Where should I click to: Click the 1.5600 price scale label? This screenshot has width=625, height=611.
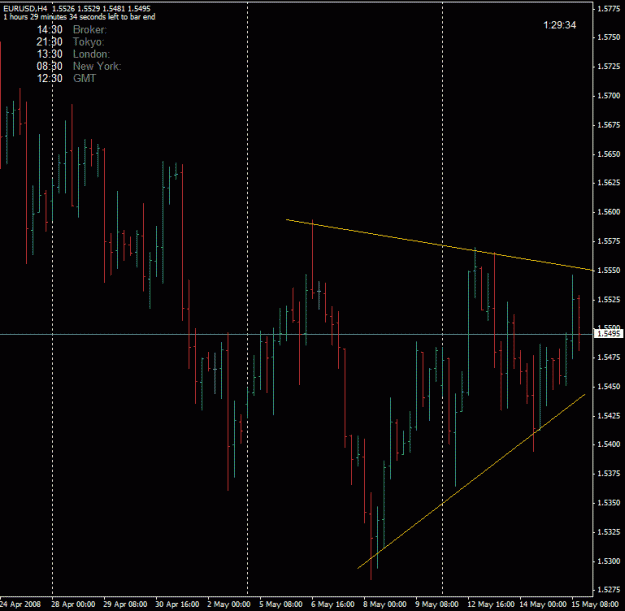(609, 212)
